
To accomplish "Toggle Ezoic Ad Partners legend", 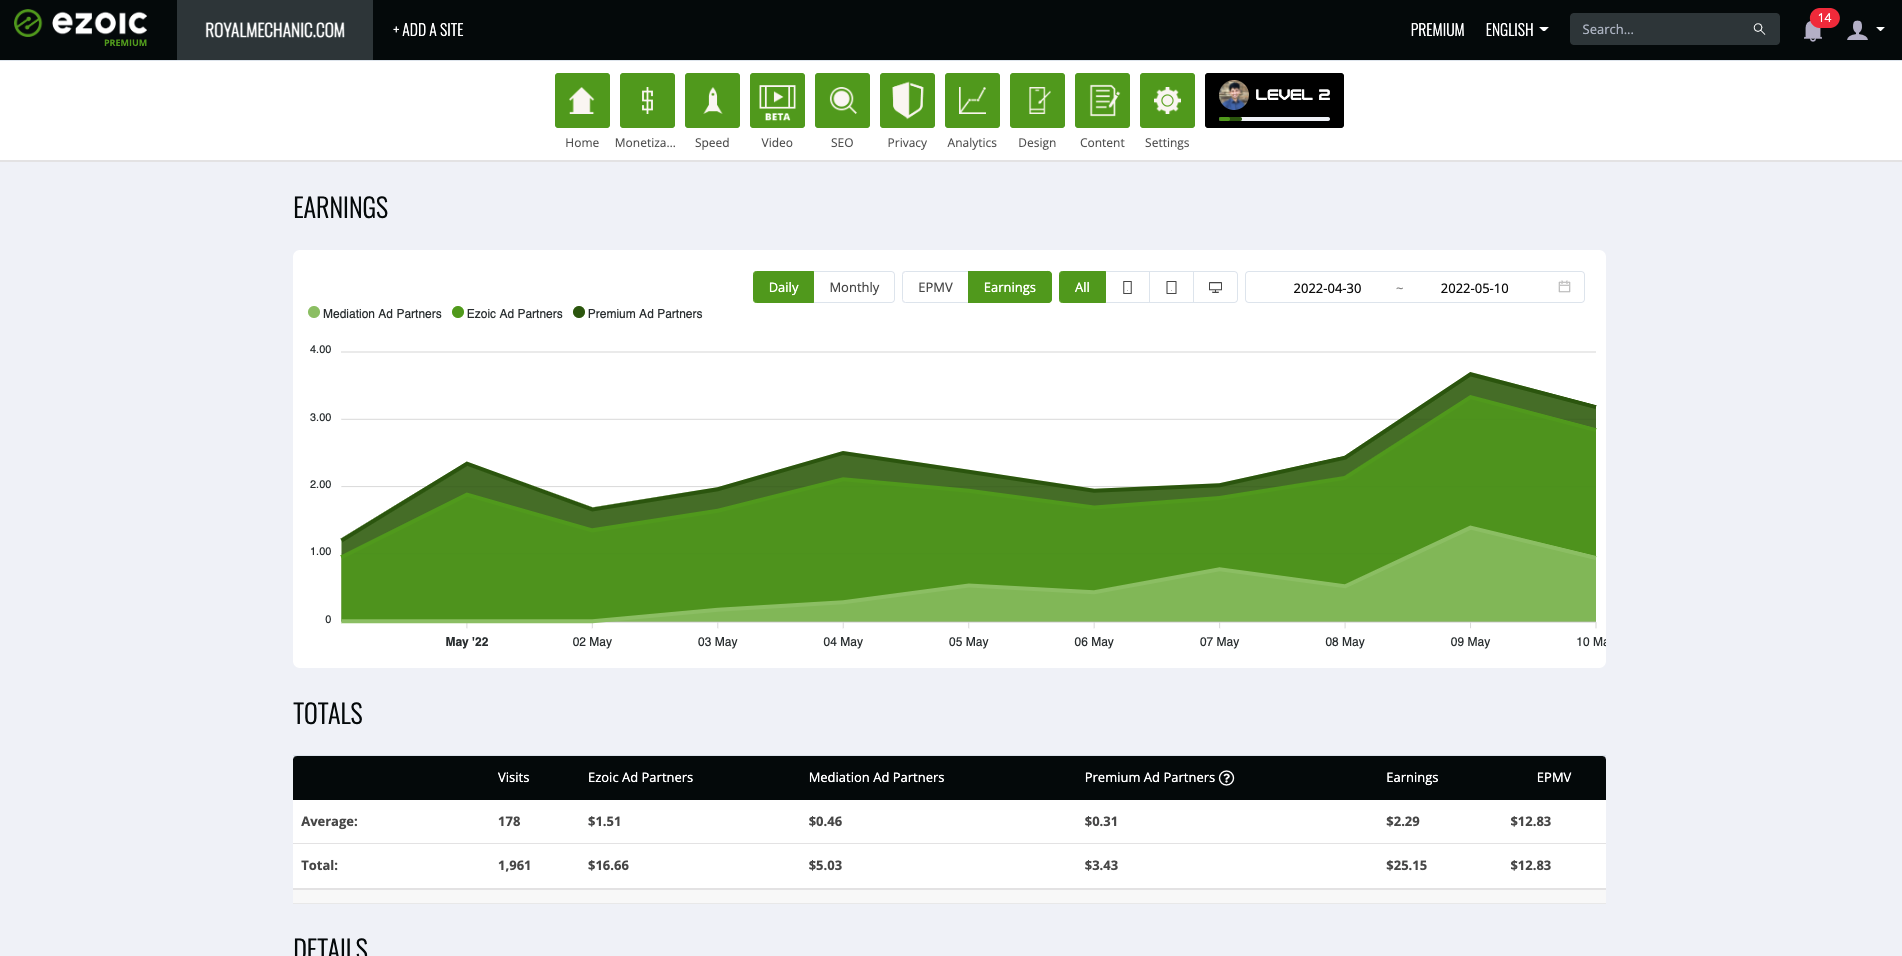I will [x=507, y=313].
